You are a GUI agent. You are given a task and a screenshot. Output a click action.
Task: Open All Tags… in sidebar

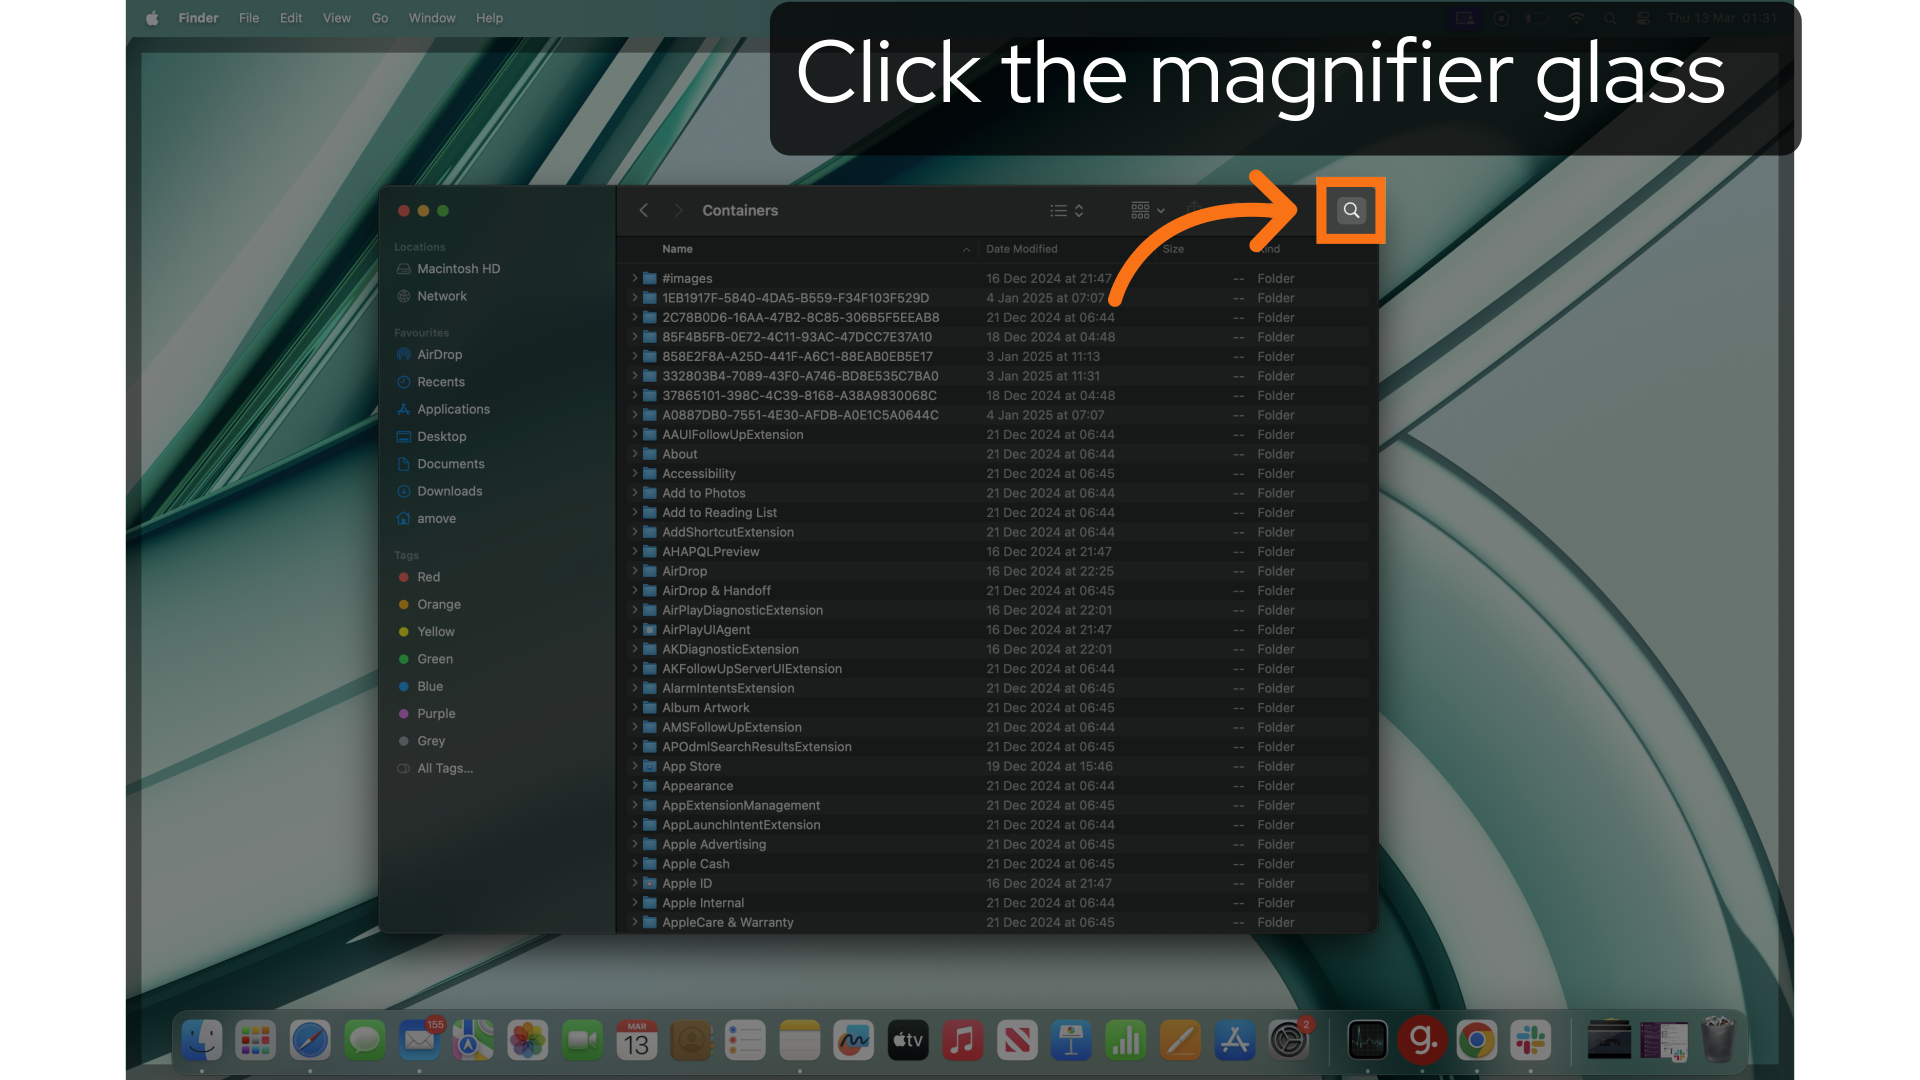pyautogui.click(x=445, y=768)
